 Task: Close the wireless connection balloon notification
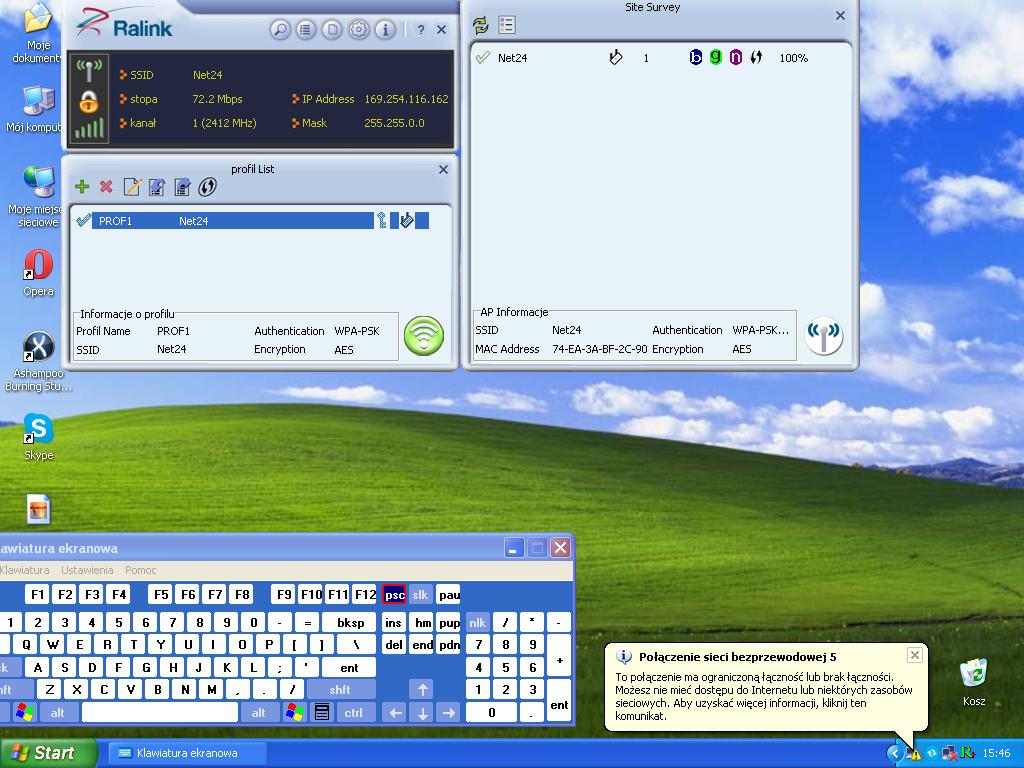tap(915, 655)
